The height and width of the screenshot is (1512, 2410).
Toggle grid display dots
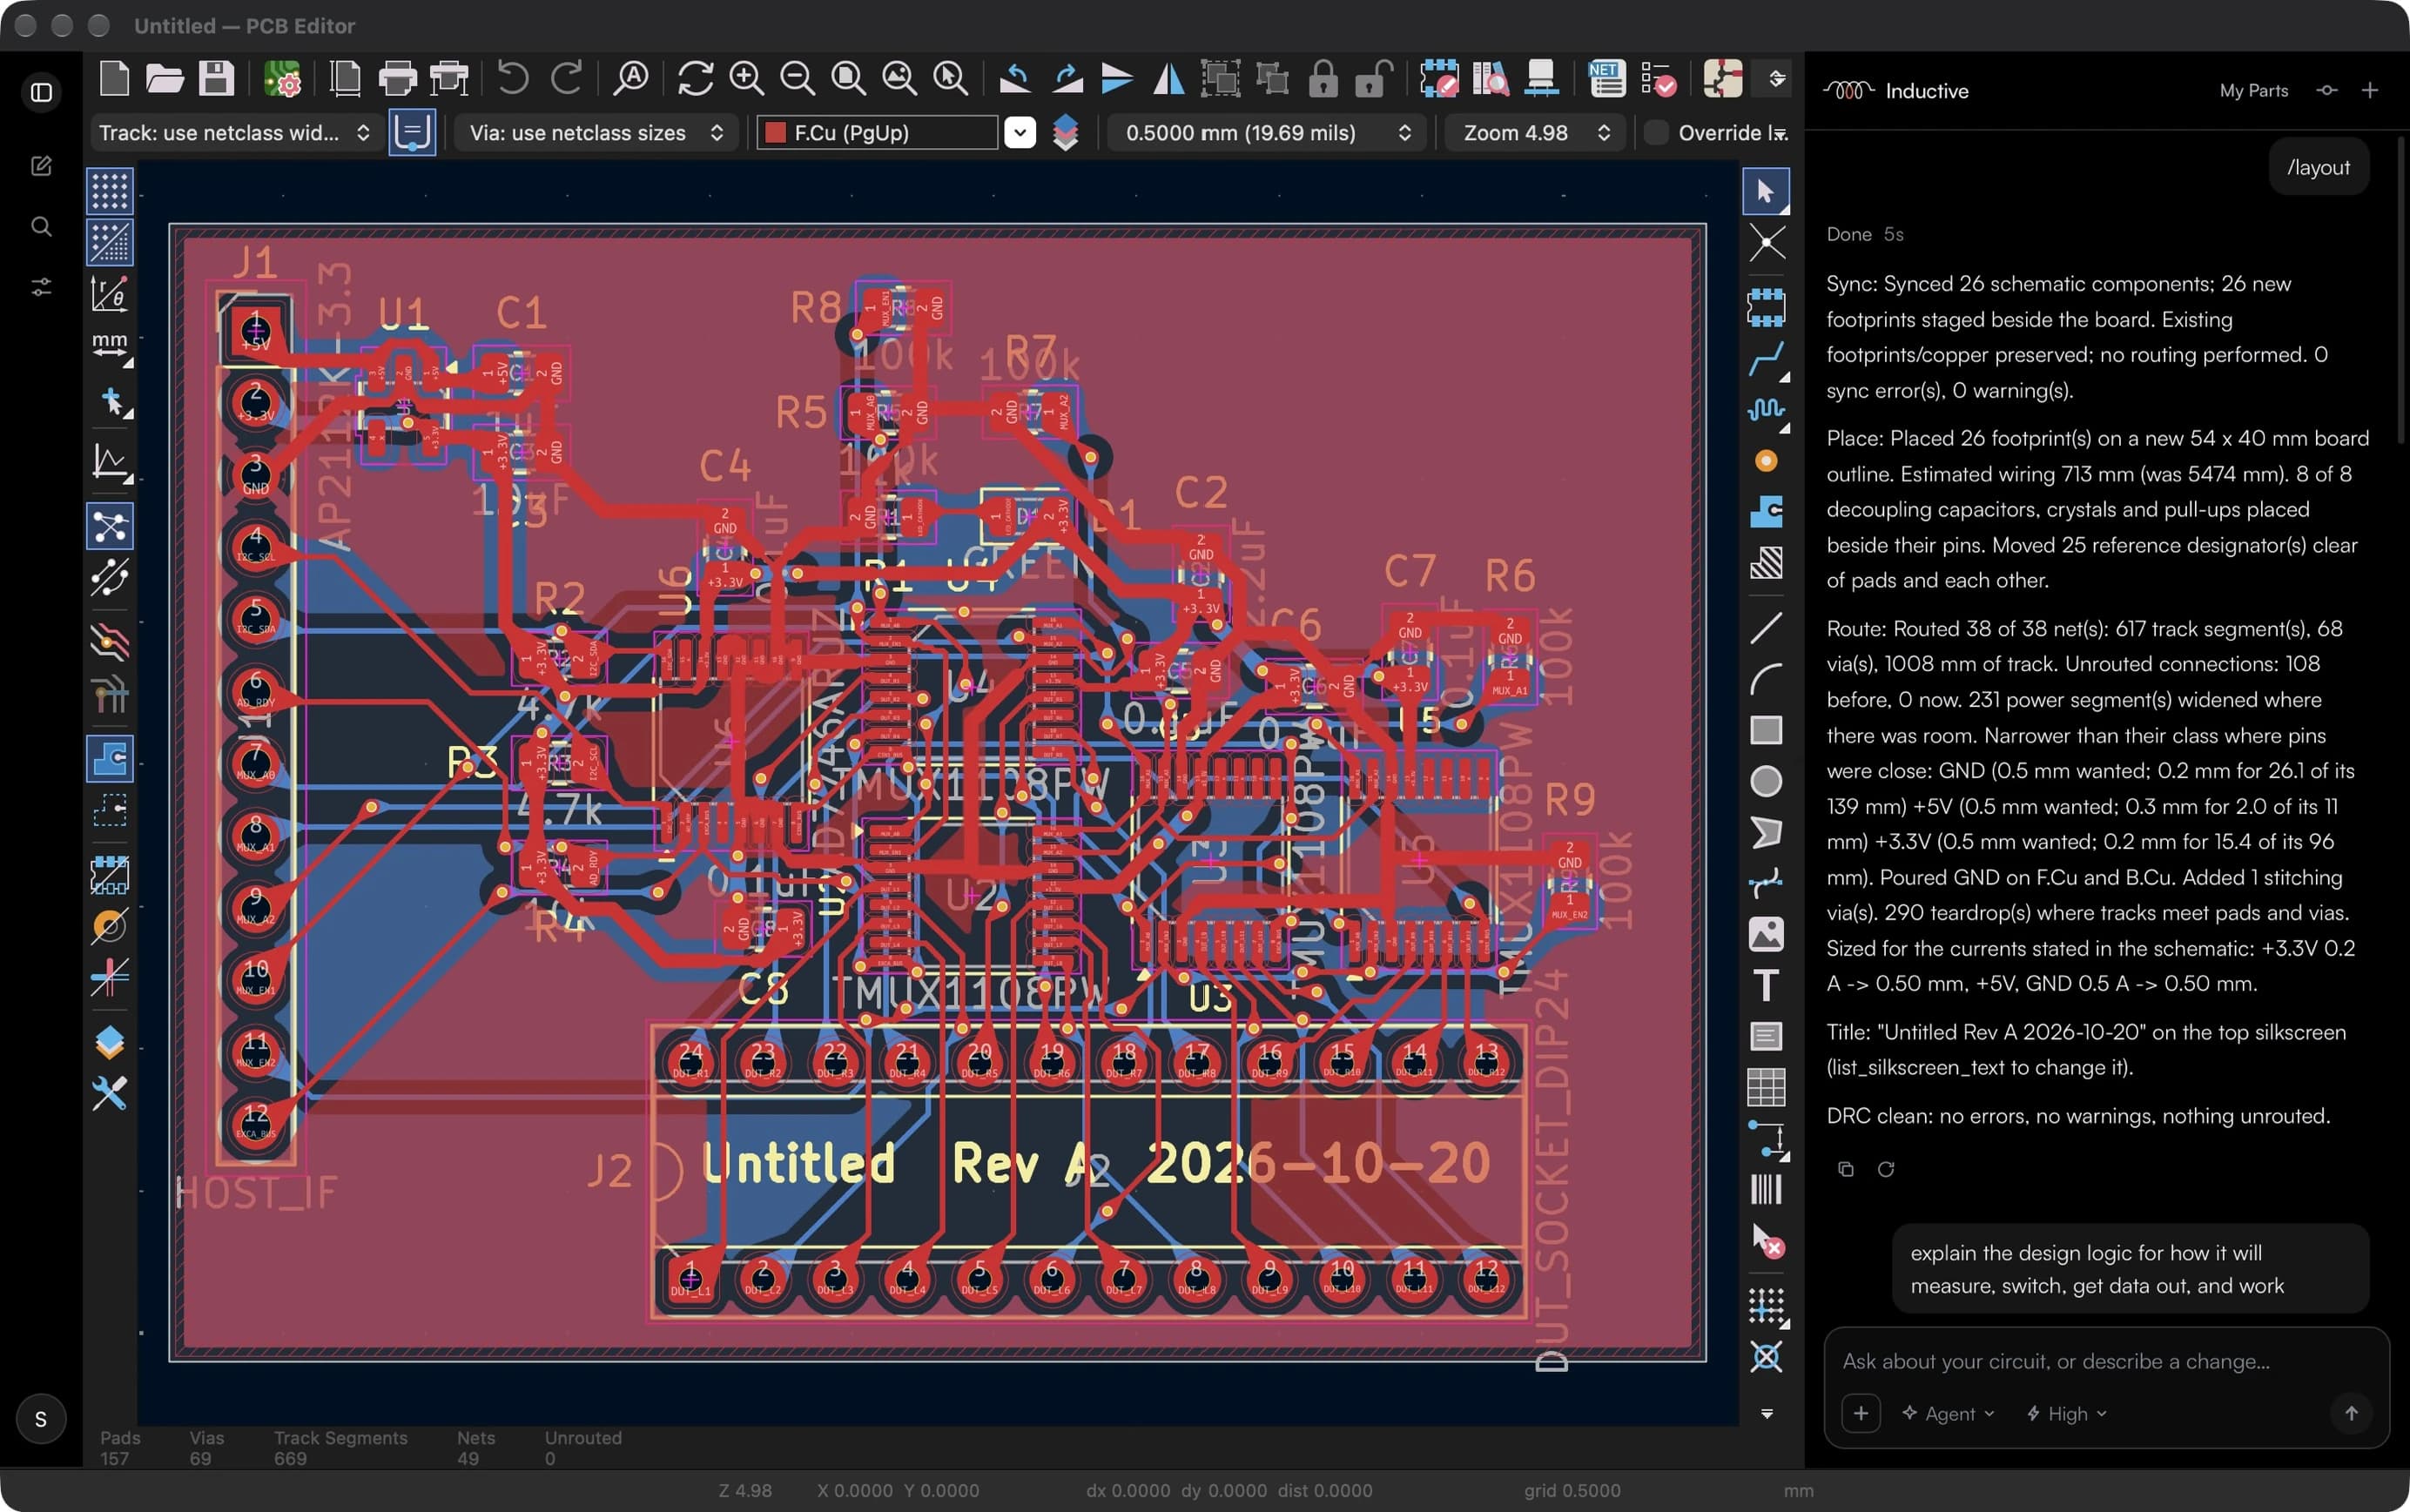[x=110, y=191]
